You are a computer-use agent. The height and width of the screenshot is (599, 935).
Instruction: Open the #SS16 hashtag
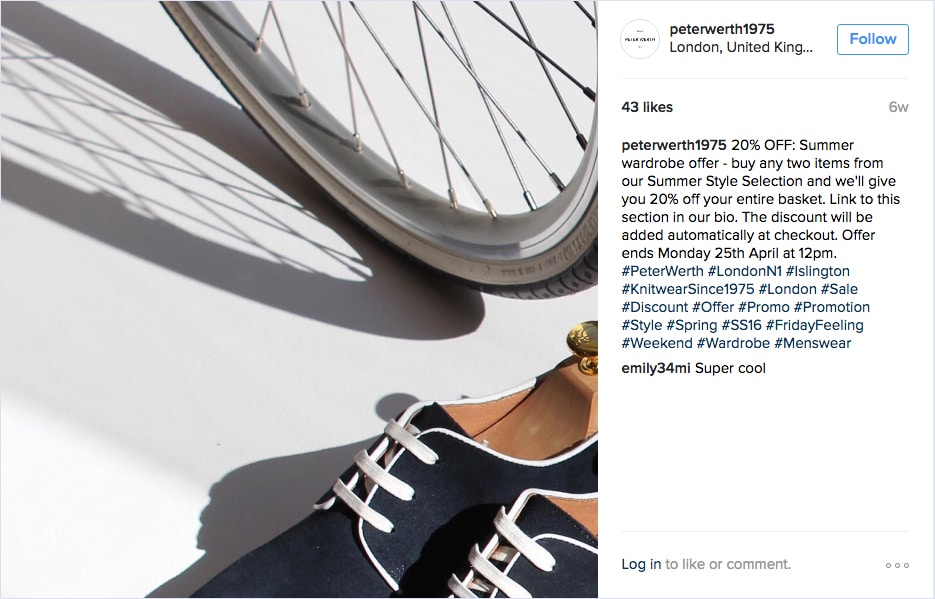tap(741, 325)
